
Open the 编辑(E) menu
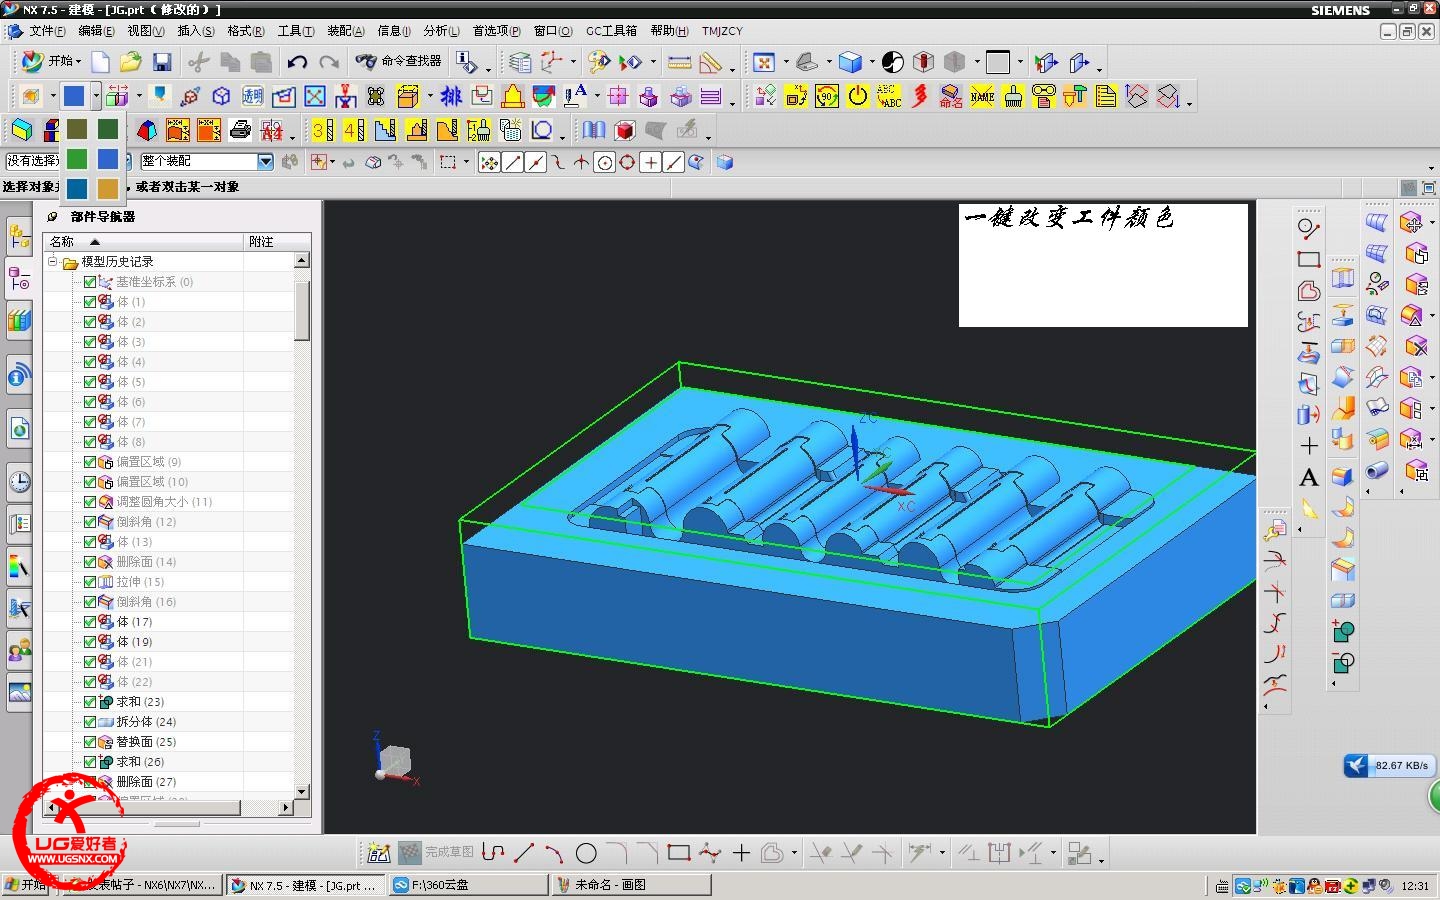point(96,31)
